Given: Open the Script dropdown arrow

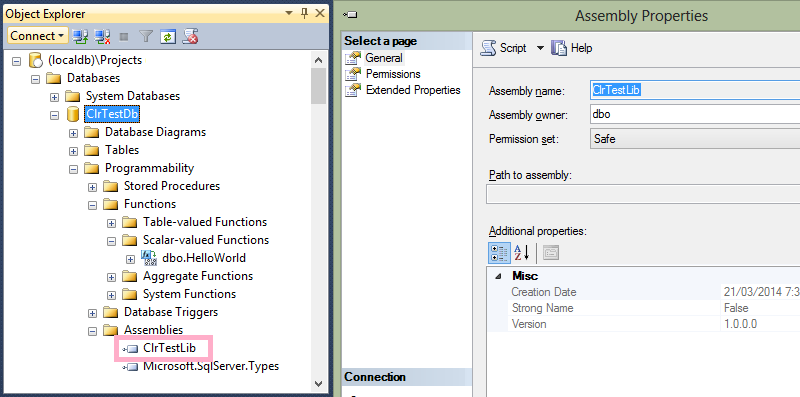Looking at the screenshot, I should pos(540,48).
